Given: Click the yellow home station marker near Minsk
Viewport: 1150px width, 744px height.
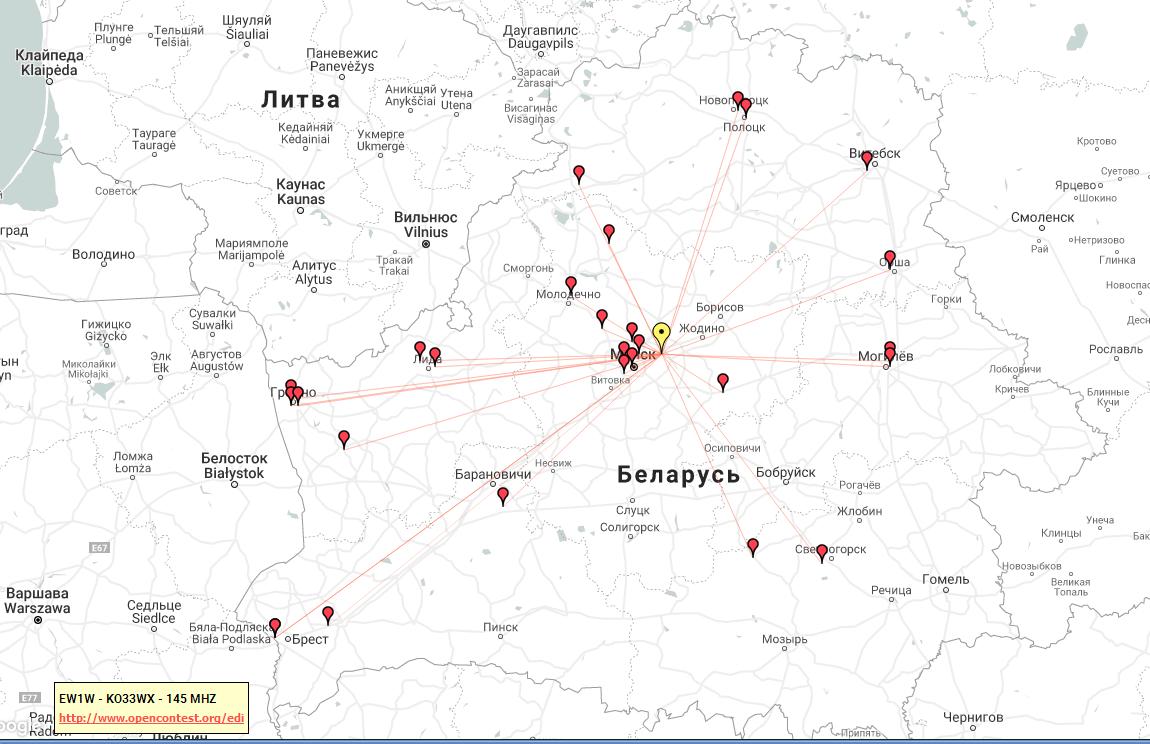Looking at the screenshot, I should 660,334.
